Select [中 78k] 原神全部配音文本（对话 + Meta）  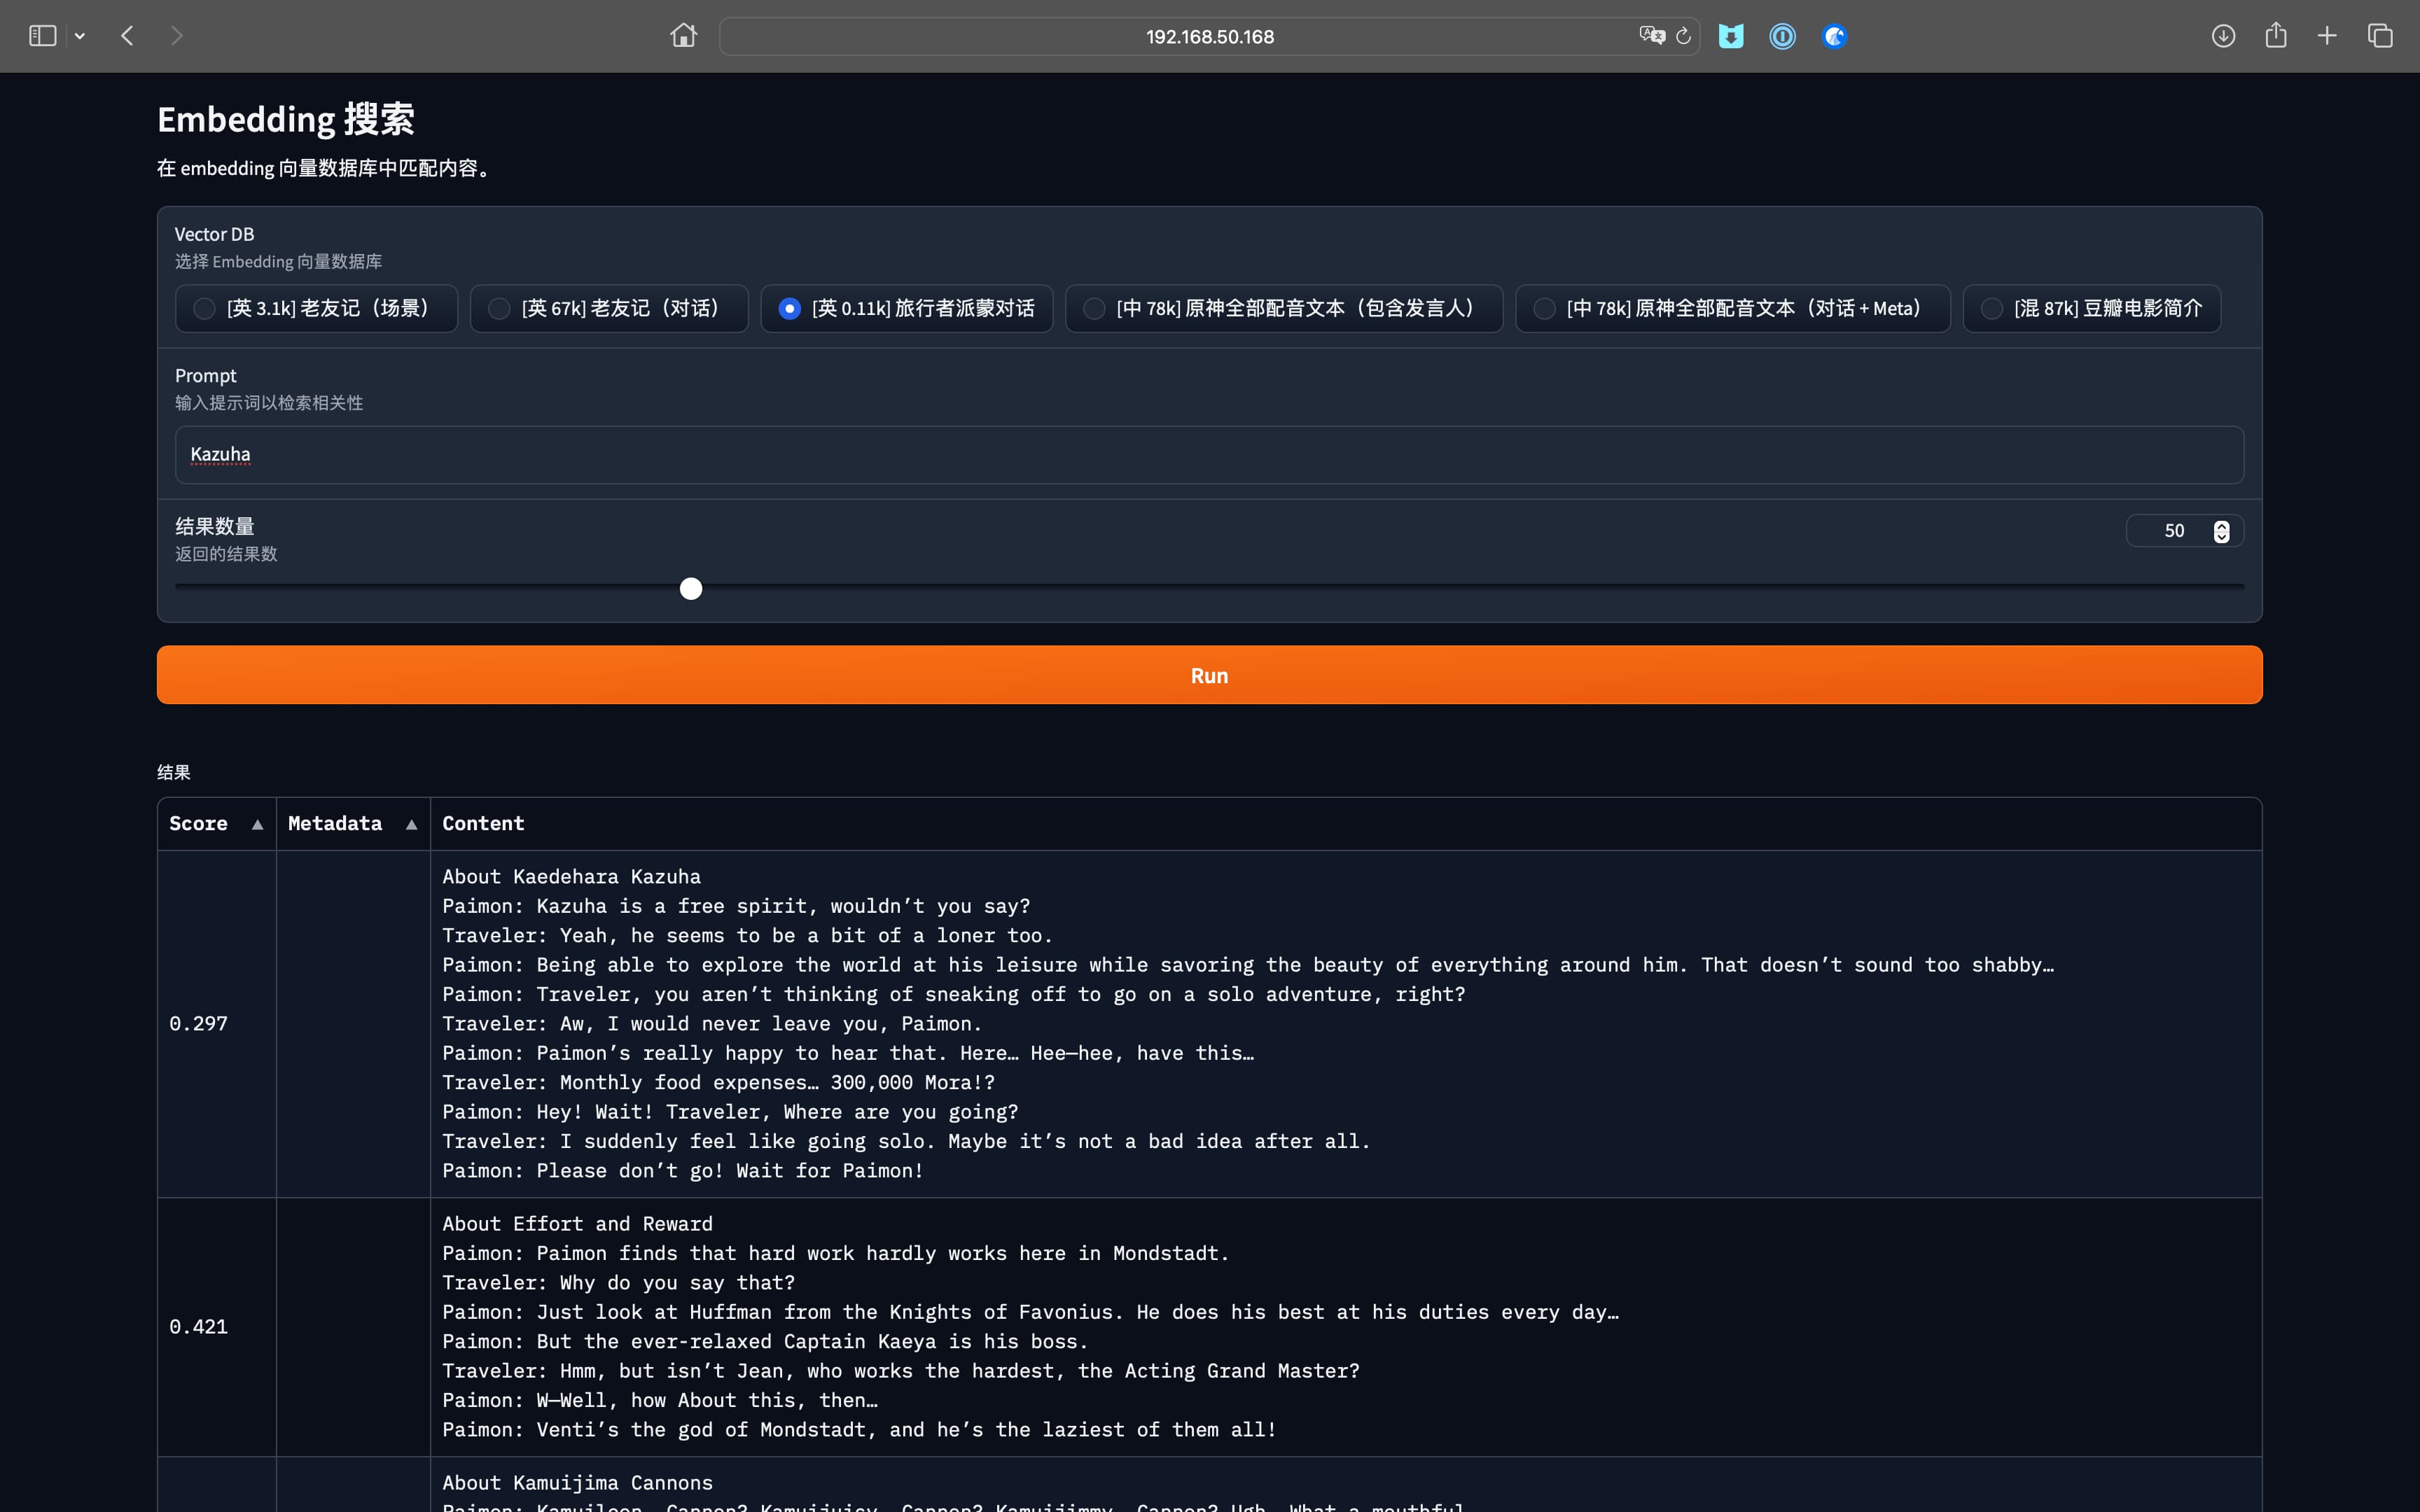[x=1733, y=308]
